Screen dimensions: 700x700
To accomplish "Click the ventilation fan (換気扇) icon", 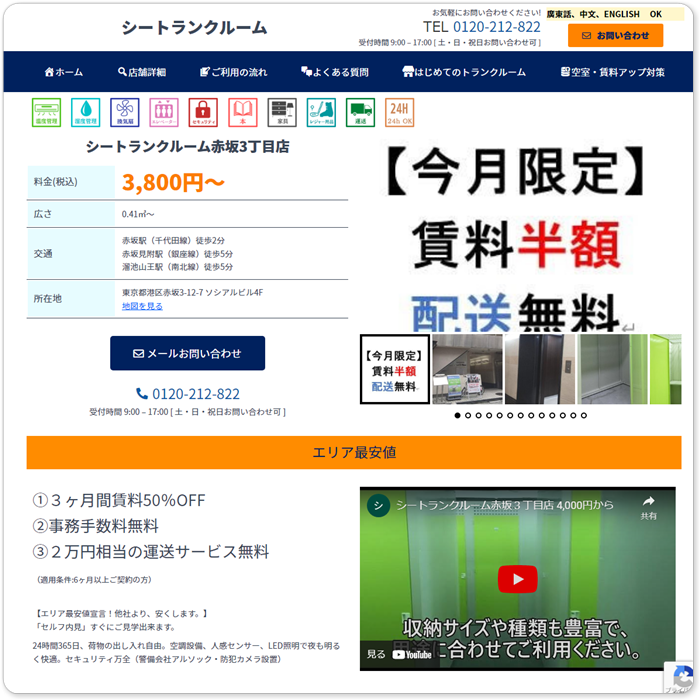I will tap(125, 112).
